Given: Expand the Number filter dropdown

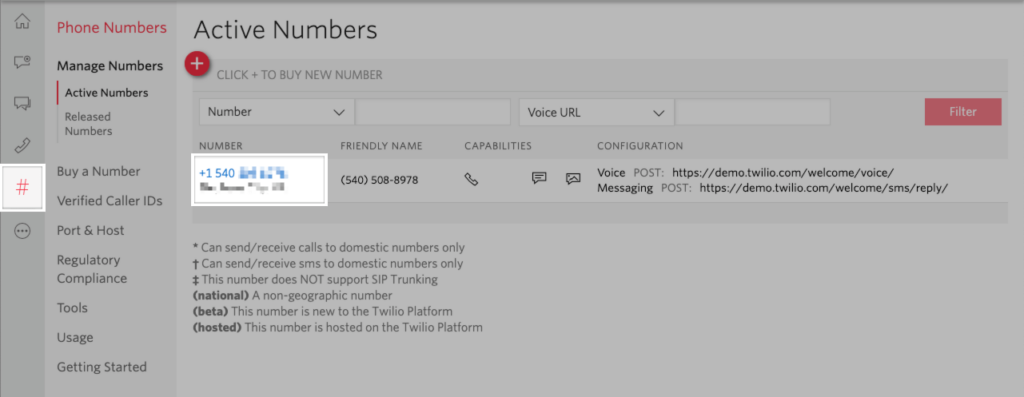Looking at the screenshot, I should [x=277, y=112].
